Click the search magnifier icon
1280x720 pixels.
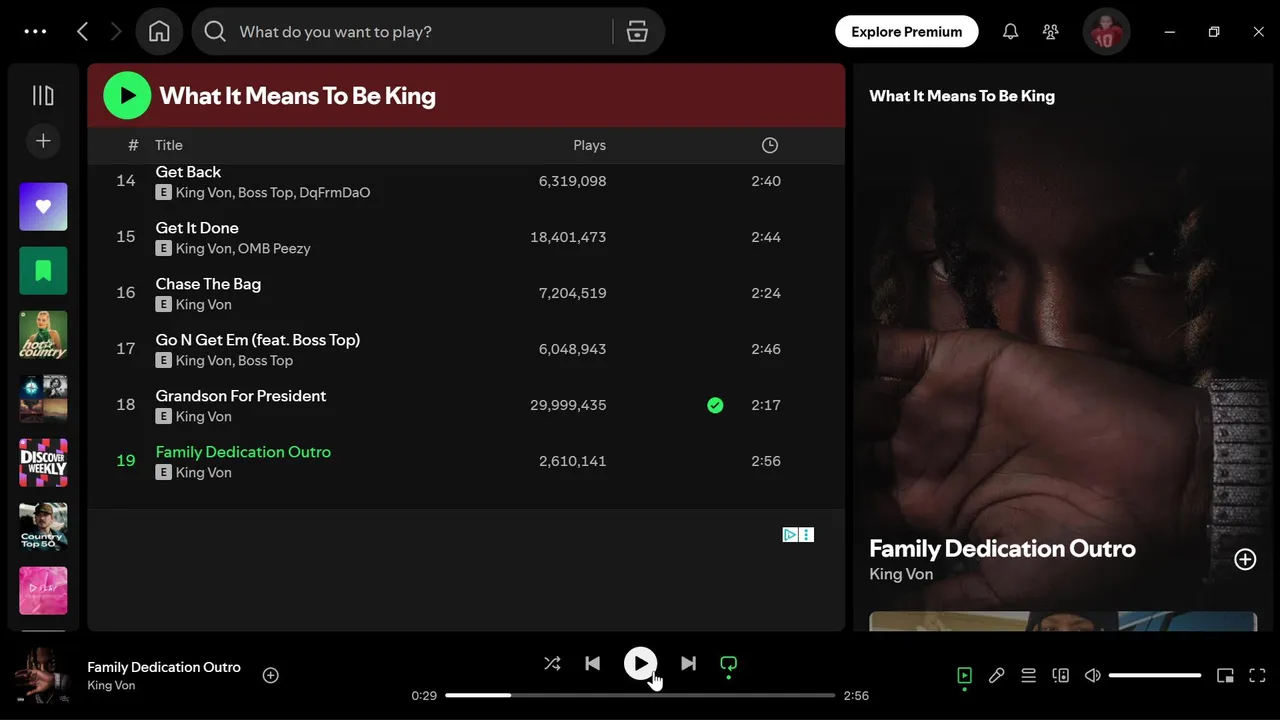[215, 32]
